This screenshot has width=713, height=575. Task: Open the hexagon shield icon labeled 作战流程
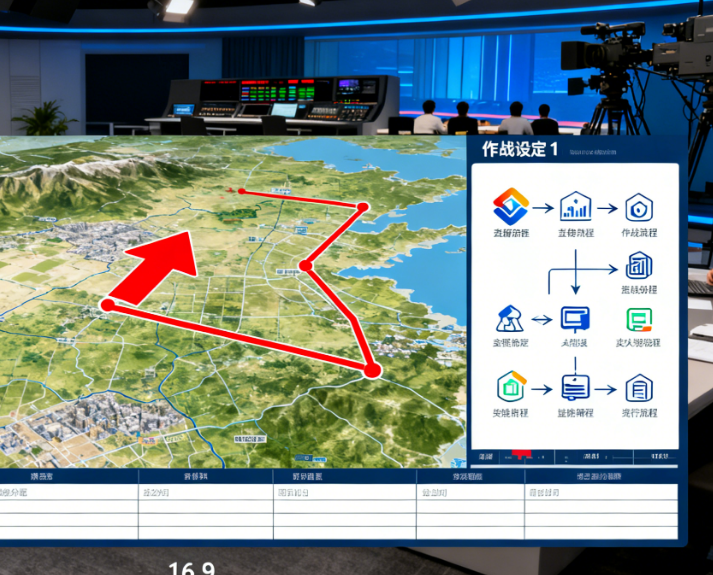point(639,208)
